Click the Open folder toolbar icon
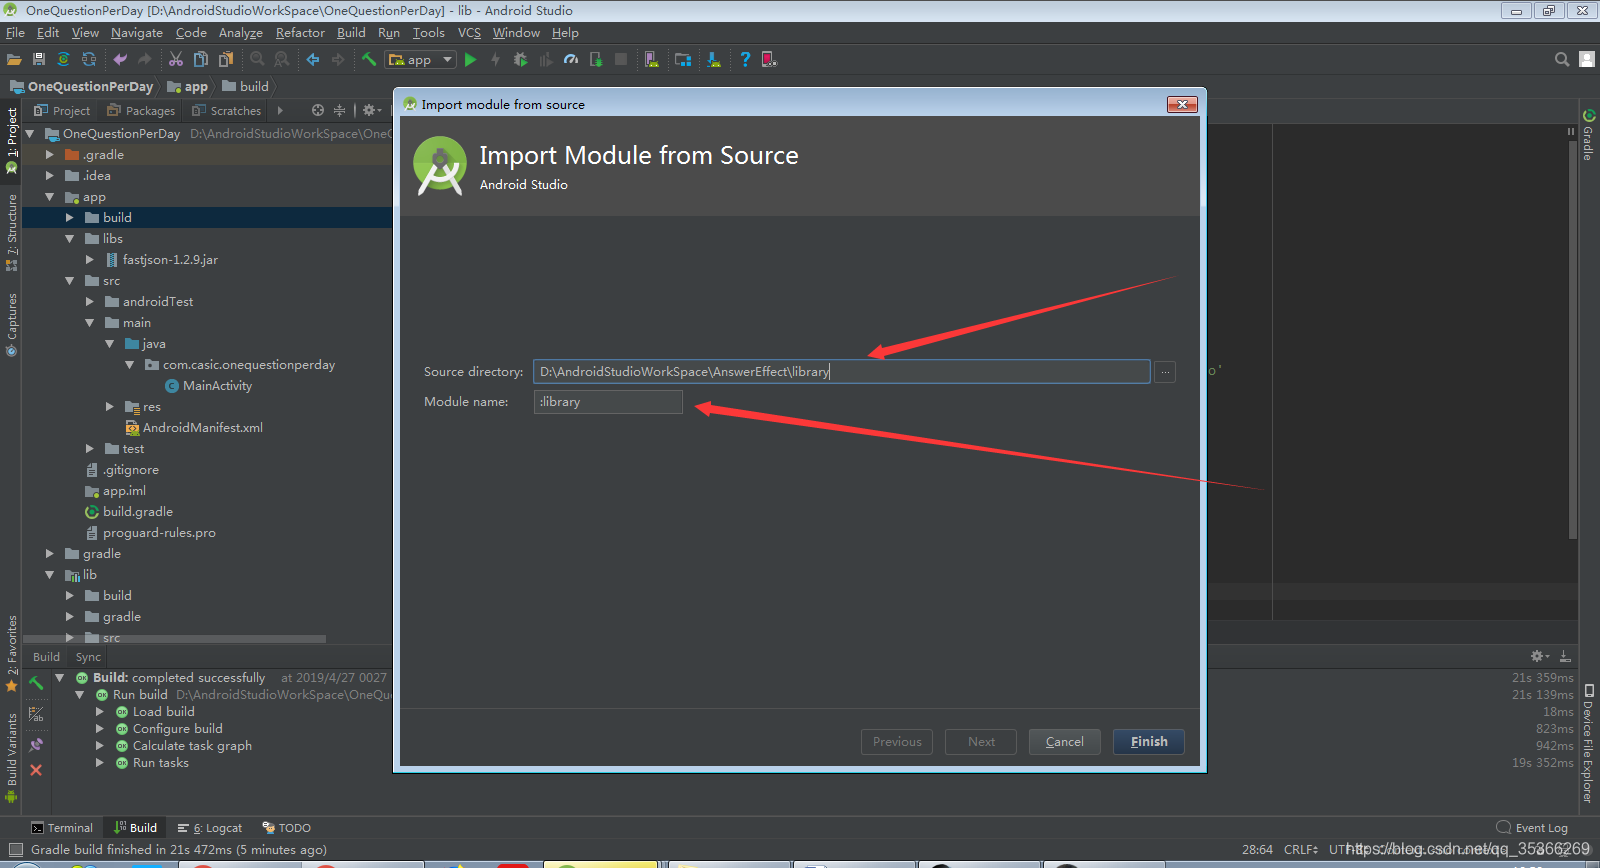Viewport: 1600px width, 868px height. tap(14, 60)
